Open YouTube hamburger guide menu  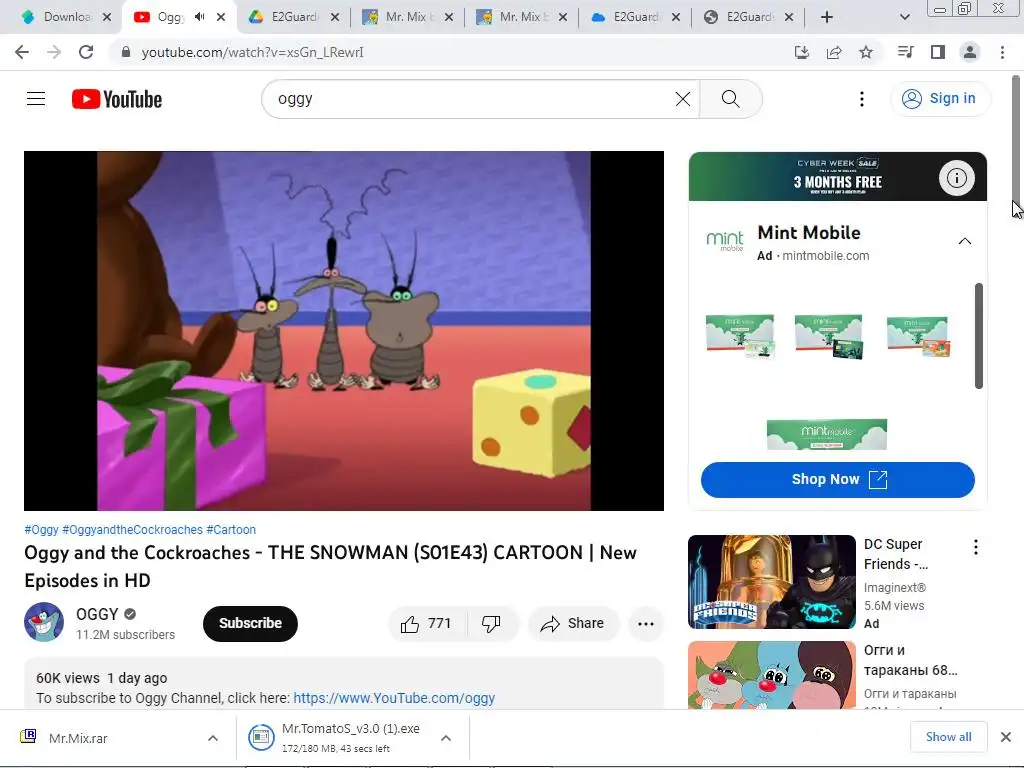tap(36, 99)
